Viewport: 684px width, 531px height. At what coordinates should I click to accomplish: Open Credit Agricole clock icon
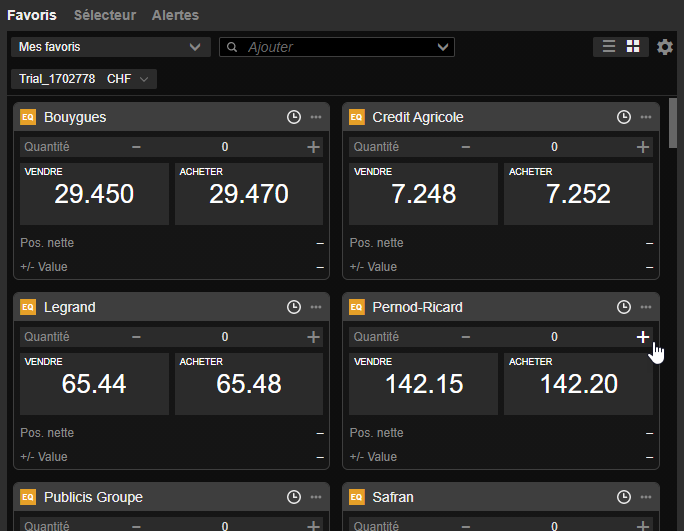click(624, 117)
